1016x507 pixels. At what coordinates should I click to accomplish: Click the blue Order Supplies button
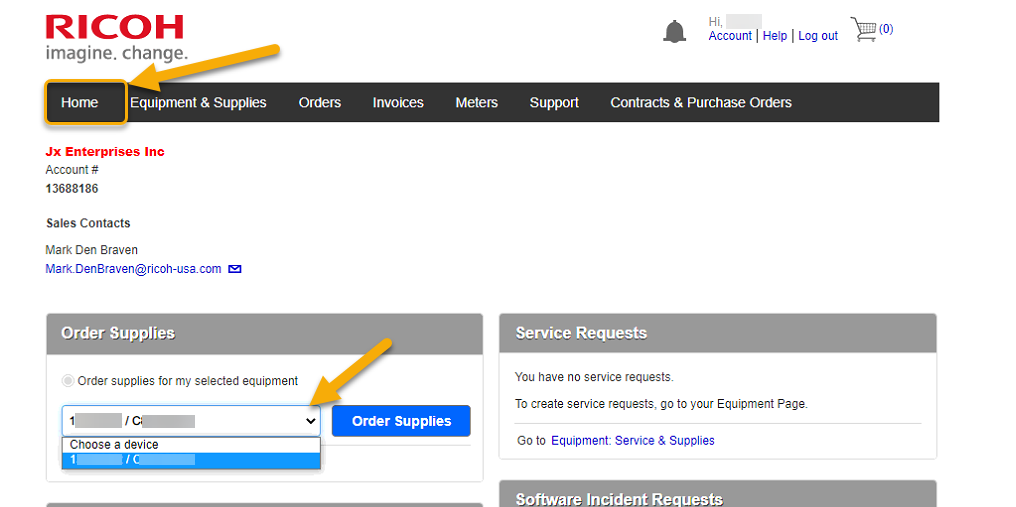tap(401, 421)
